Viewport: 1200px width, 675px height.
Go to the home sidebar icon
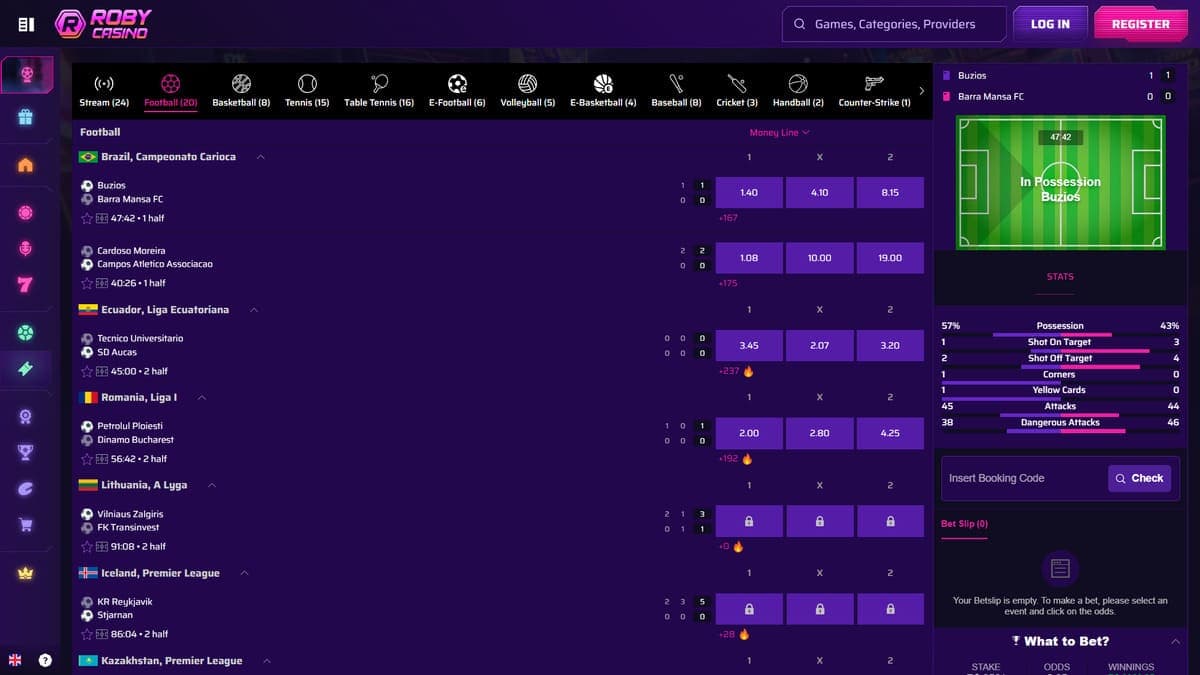coord(26,165)
